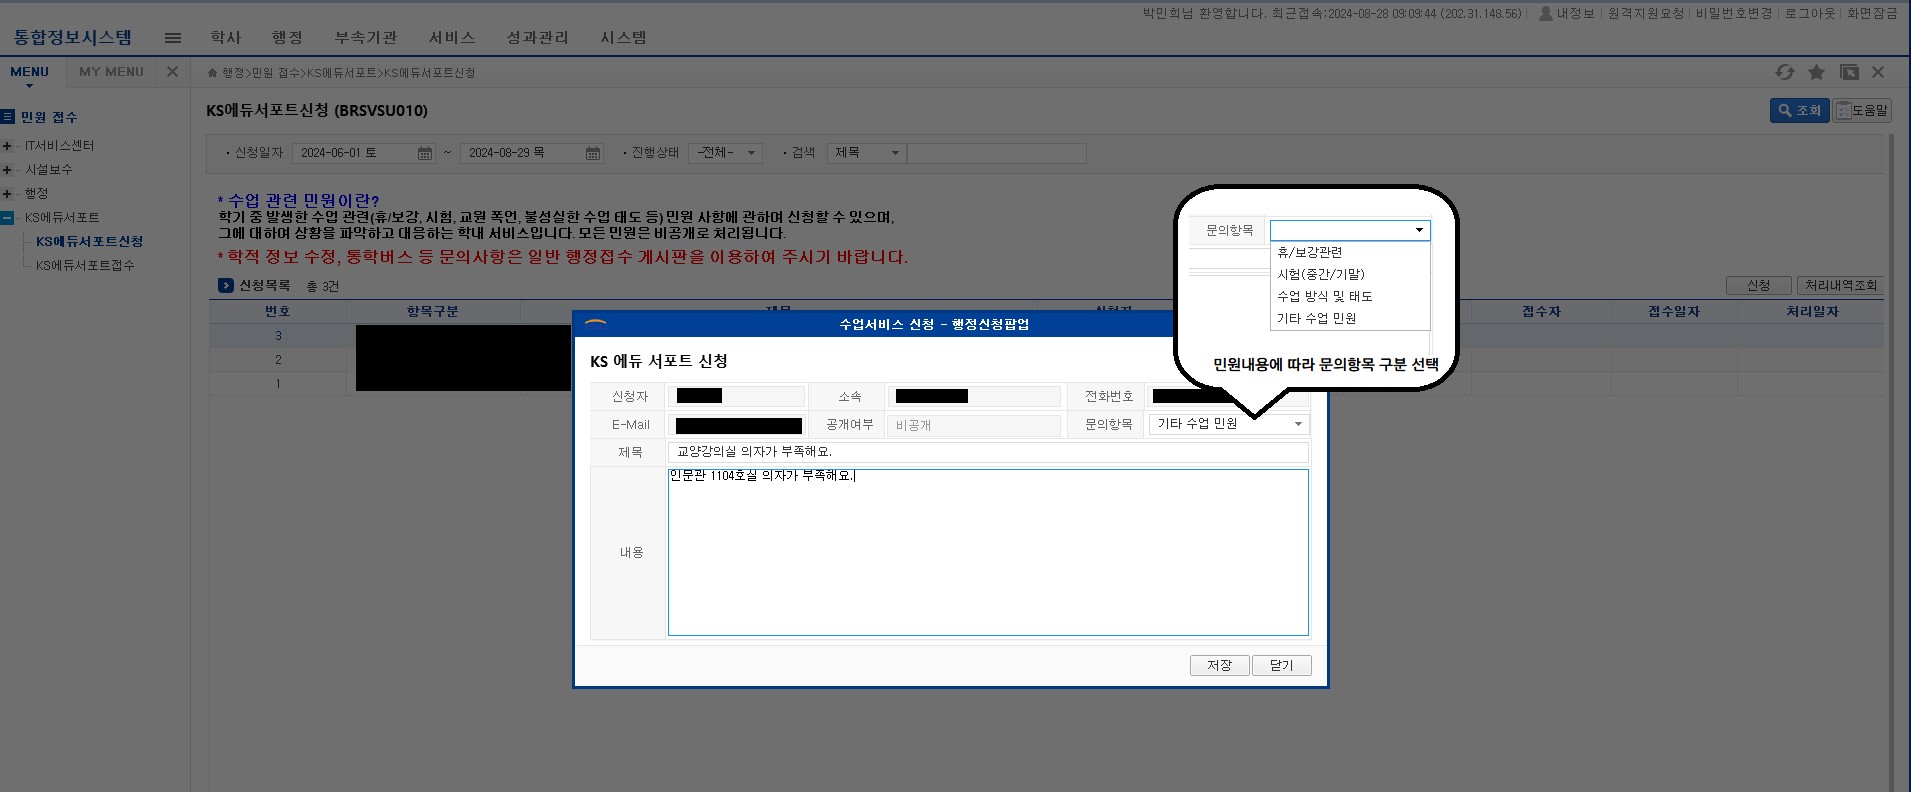Image resolution: width=1911 pixels, height=792 pixels.
Task: Open the calendar for the end date
Action: [593, 153]
